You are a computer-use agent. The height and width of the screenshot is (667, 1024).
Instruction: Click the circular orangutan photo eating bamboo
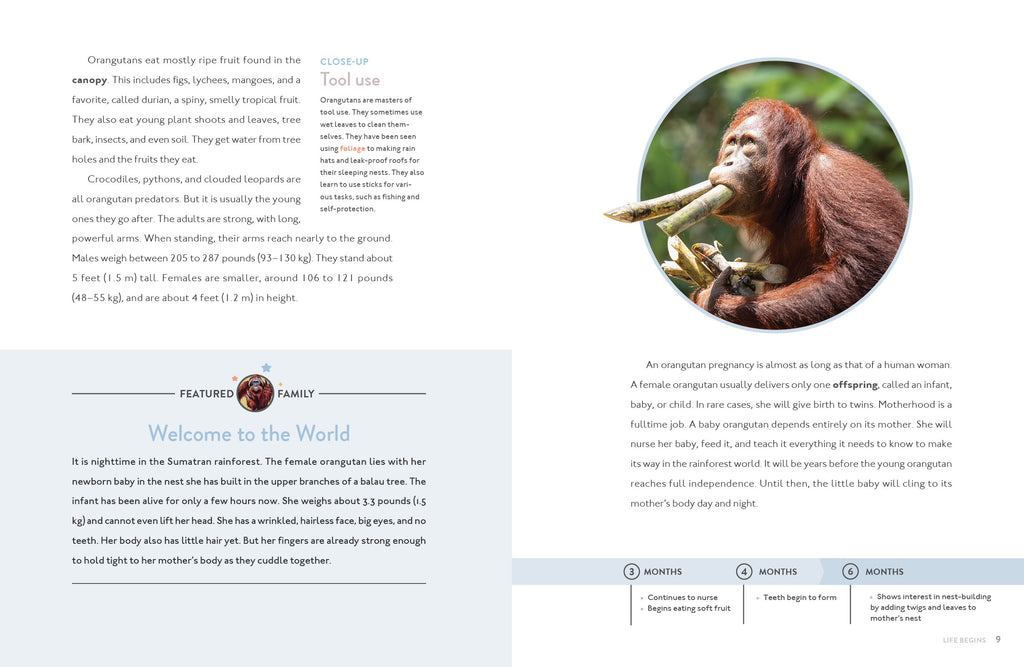click(x=775, y=195)
